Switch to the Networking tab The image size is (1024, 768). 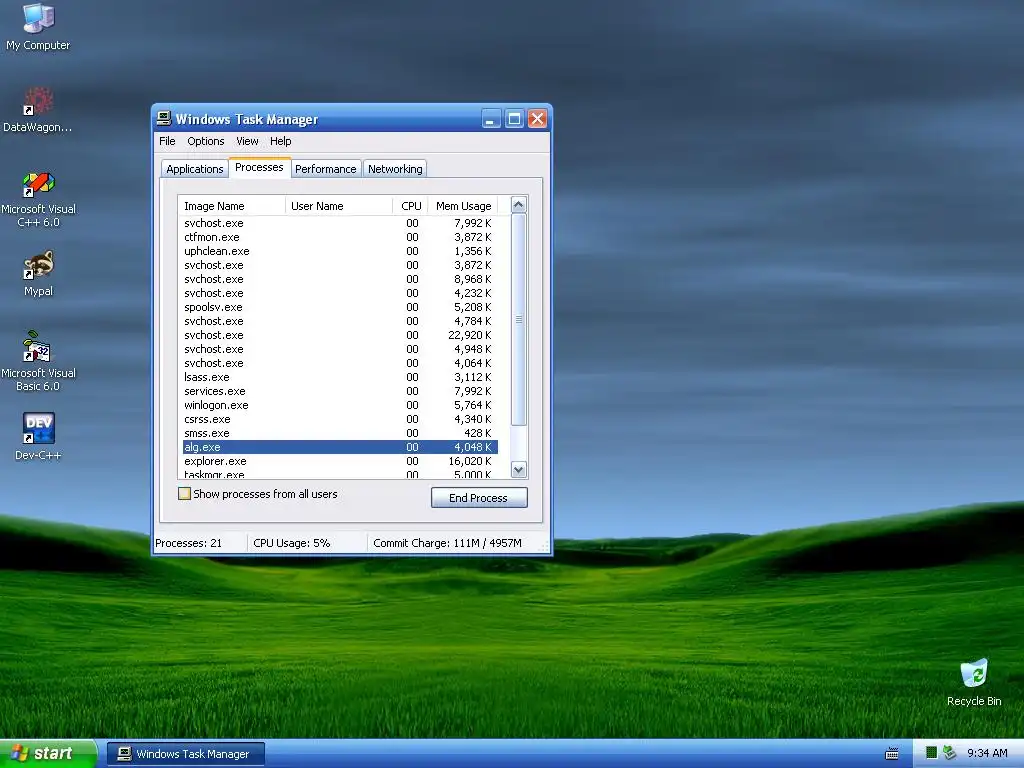pyautogui.click(x=395, y=168)
